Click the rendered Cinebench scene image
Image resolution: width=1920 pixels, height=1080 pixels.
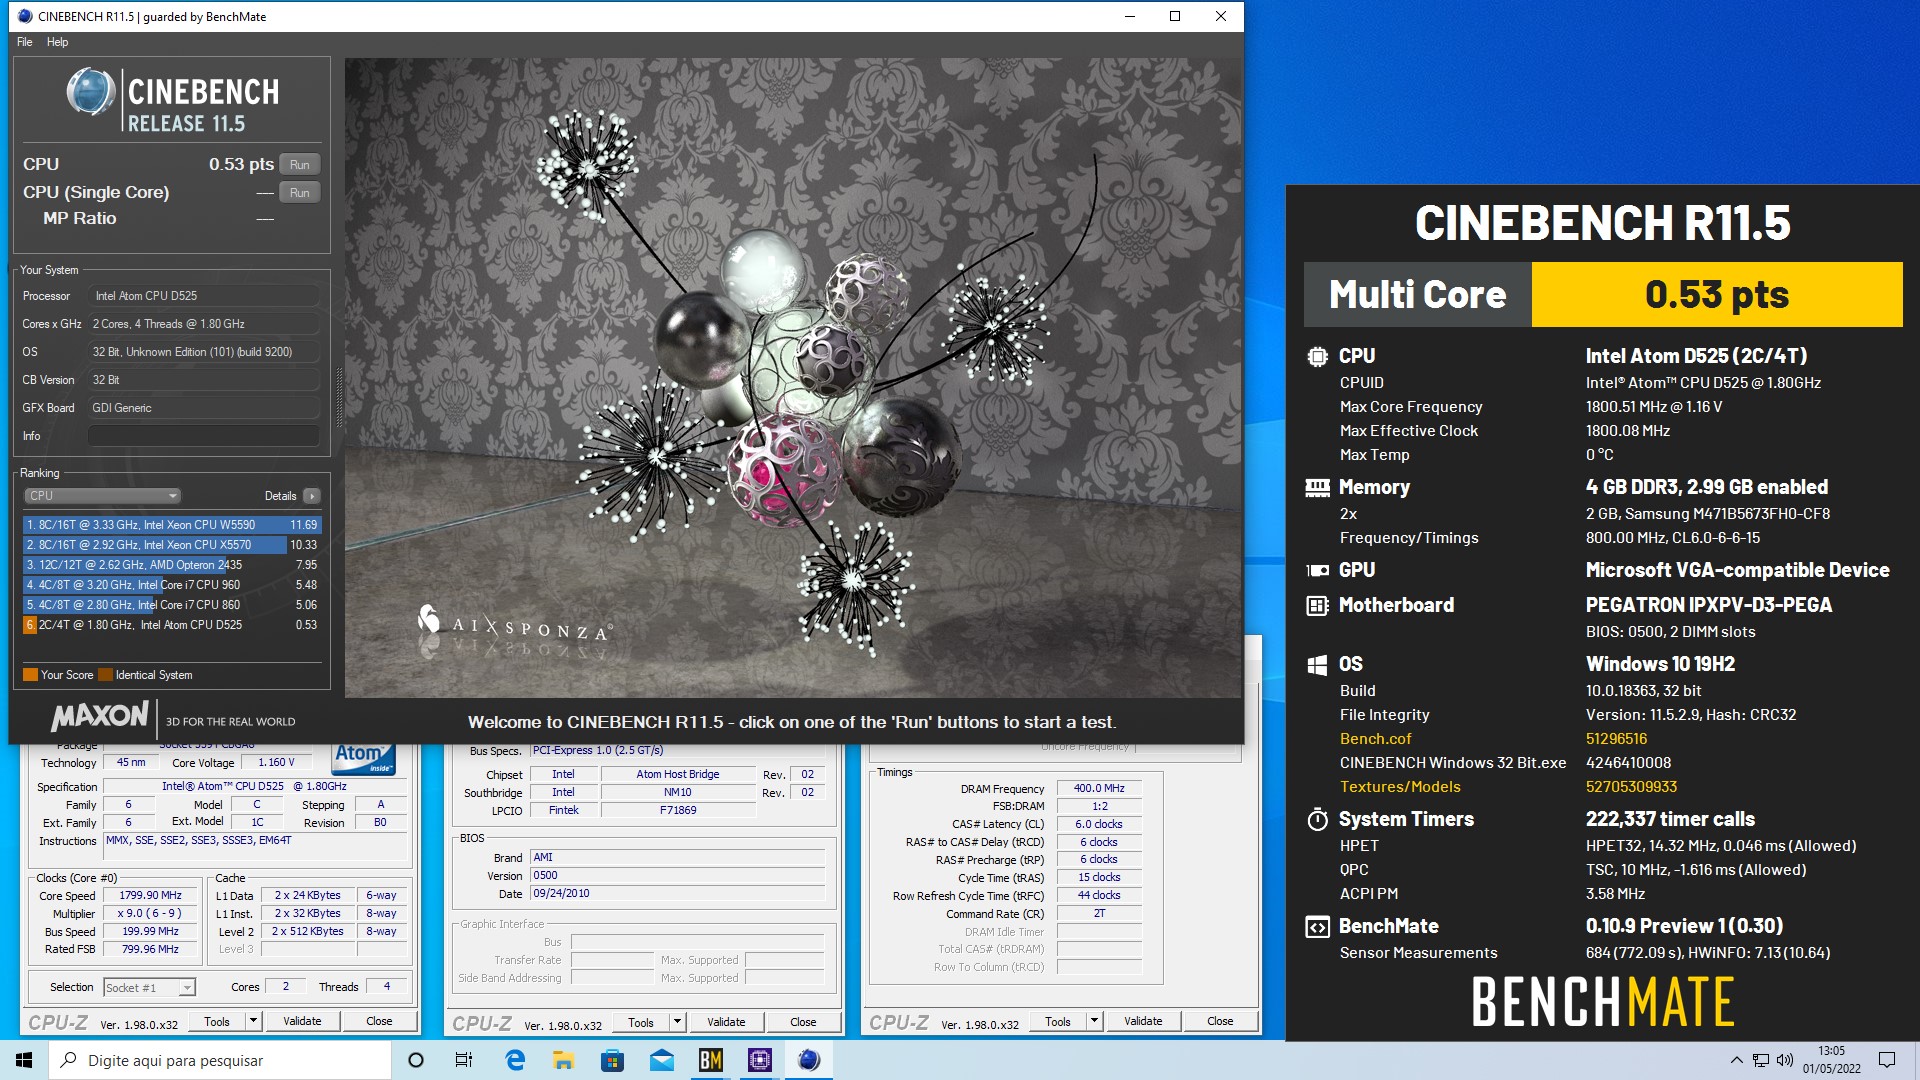[793, 378]
